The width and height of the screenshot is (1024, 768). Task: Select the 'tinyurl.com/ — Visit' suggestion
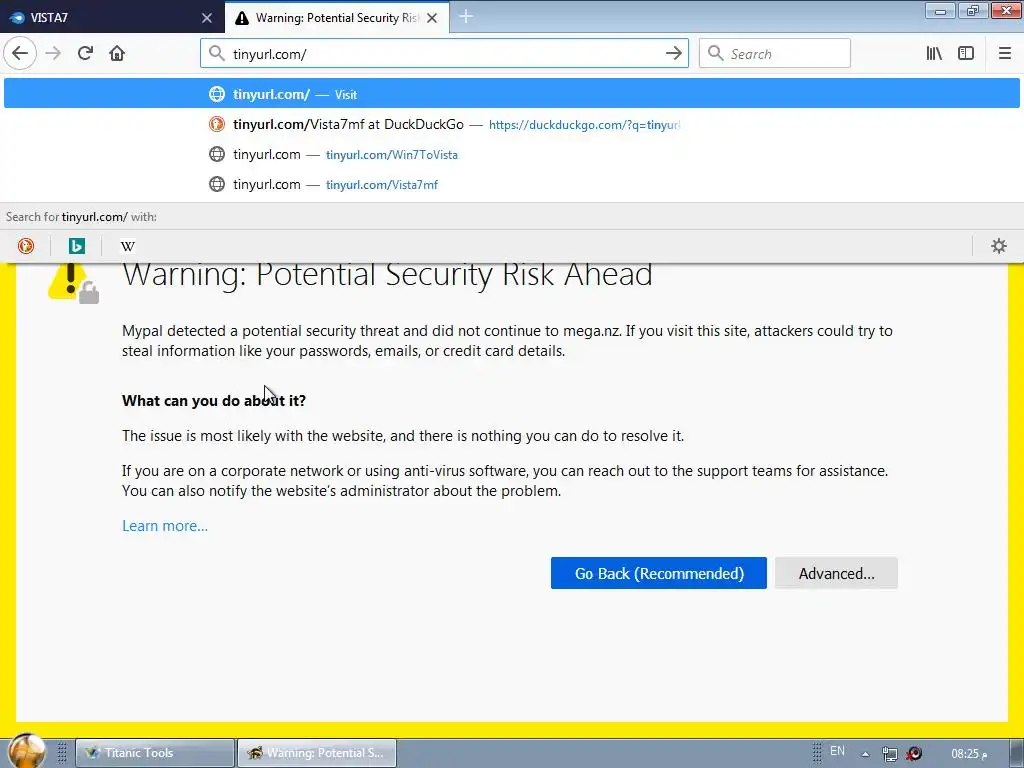(x=512, y=94)
